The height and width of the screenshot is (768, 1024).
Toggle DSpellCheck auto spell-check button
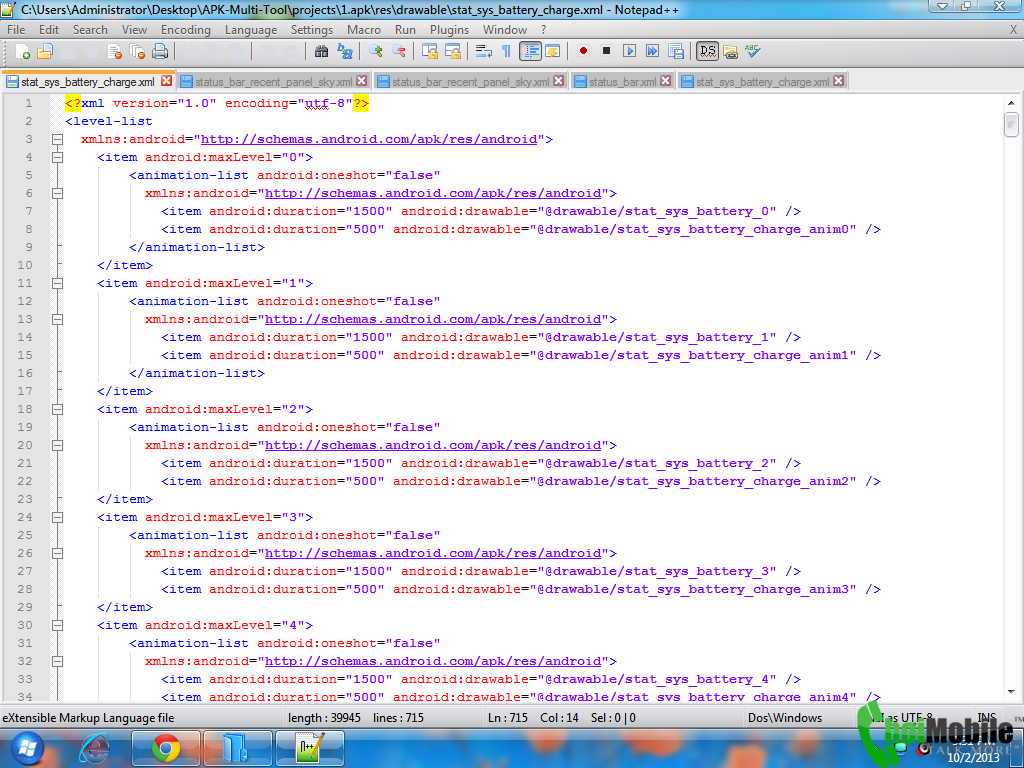(x=707, y=51)
